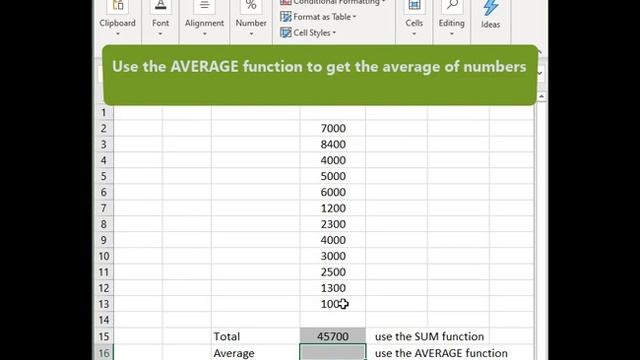This screenshot has width=640, height=360.
Task: Click the Format as Table icon
Action: coord(286,17)
